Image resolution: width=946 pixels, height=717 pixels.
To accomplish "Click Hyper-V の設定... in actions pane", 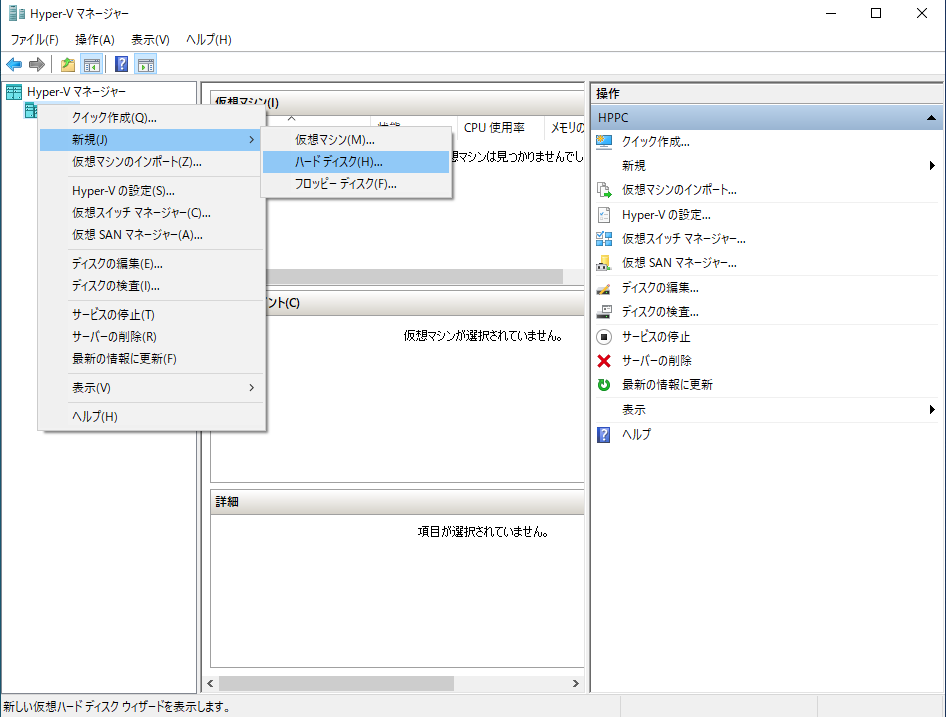I will 667,215.
